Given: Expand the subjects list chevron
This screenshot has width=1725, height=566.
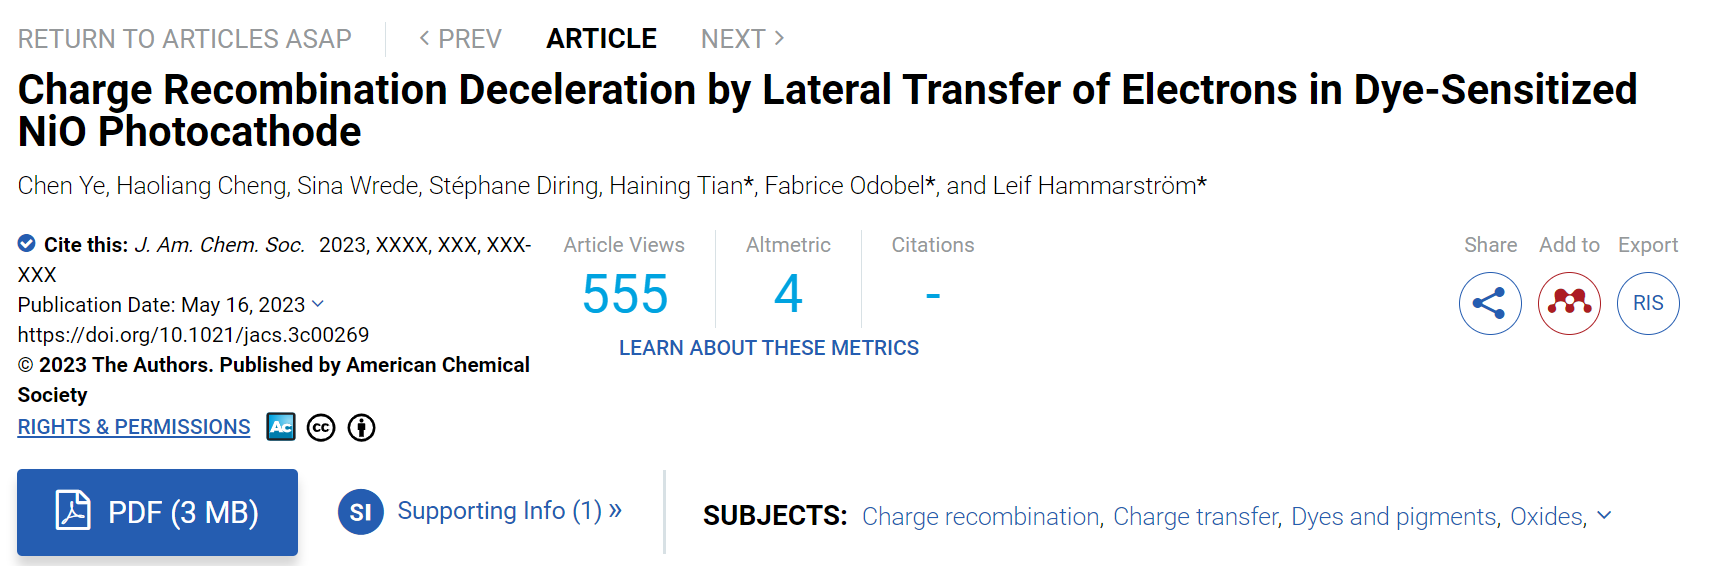Looking at the screenshot, I should coord(1604,516).
